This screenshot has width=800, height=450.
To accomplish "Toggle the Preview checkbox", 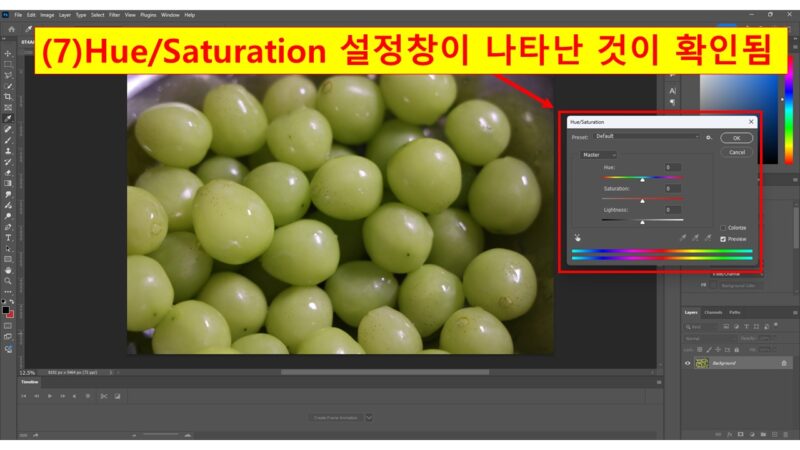I will tap(723, 239).
